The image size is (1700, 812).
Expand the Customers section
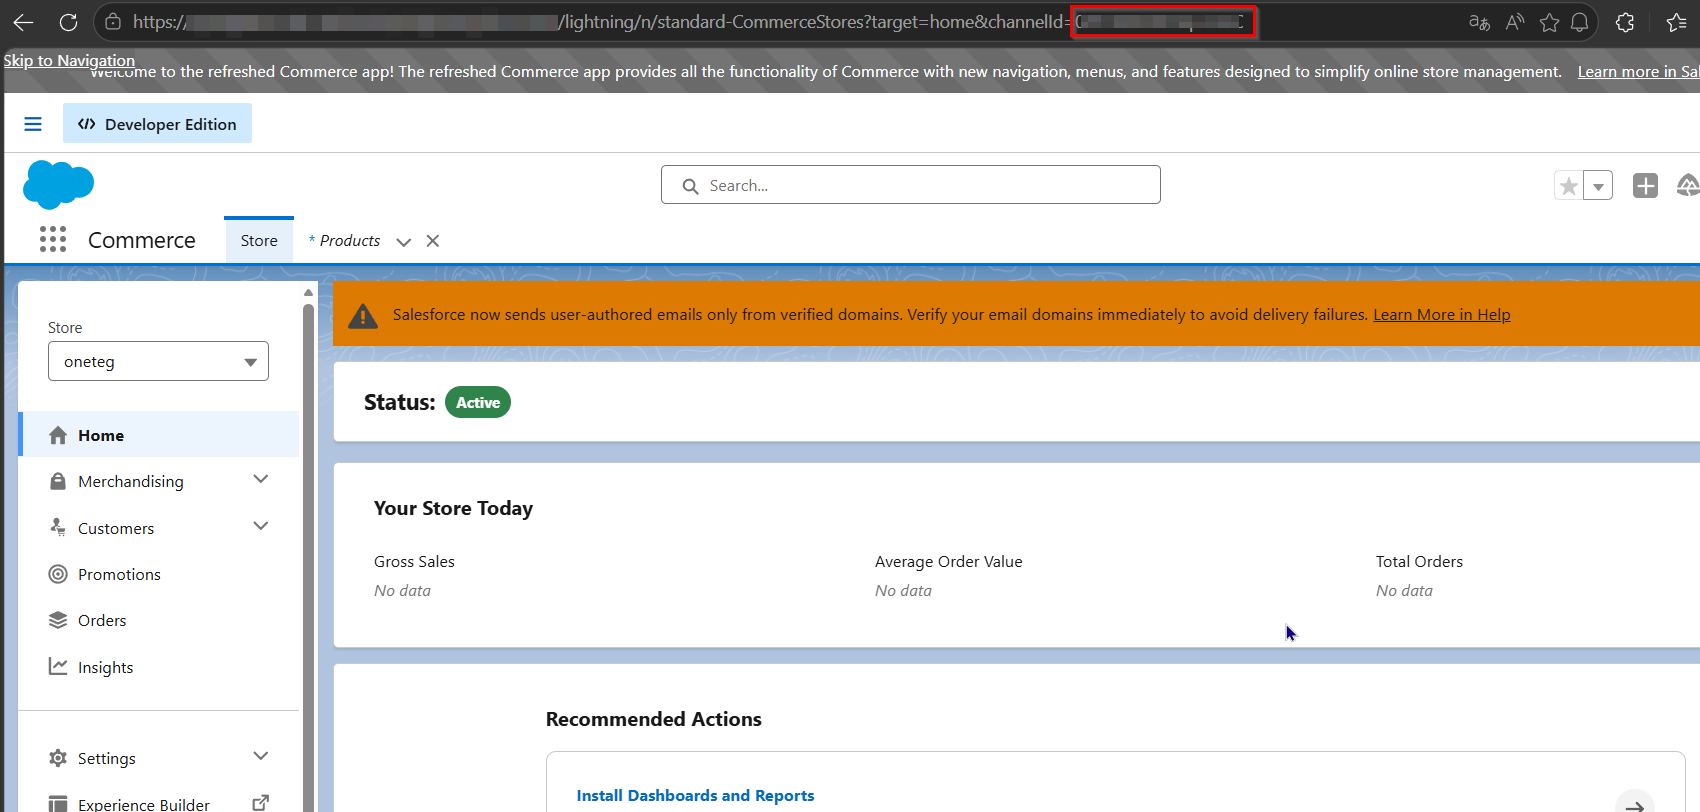[261, 527]
